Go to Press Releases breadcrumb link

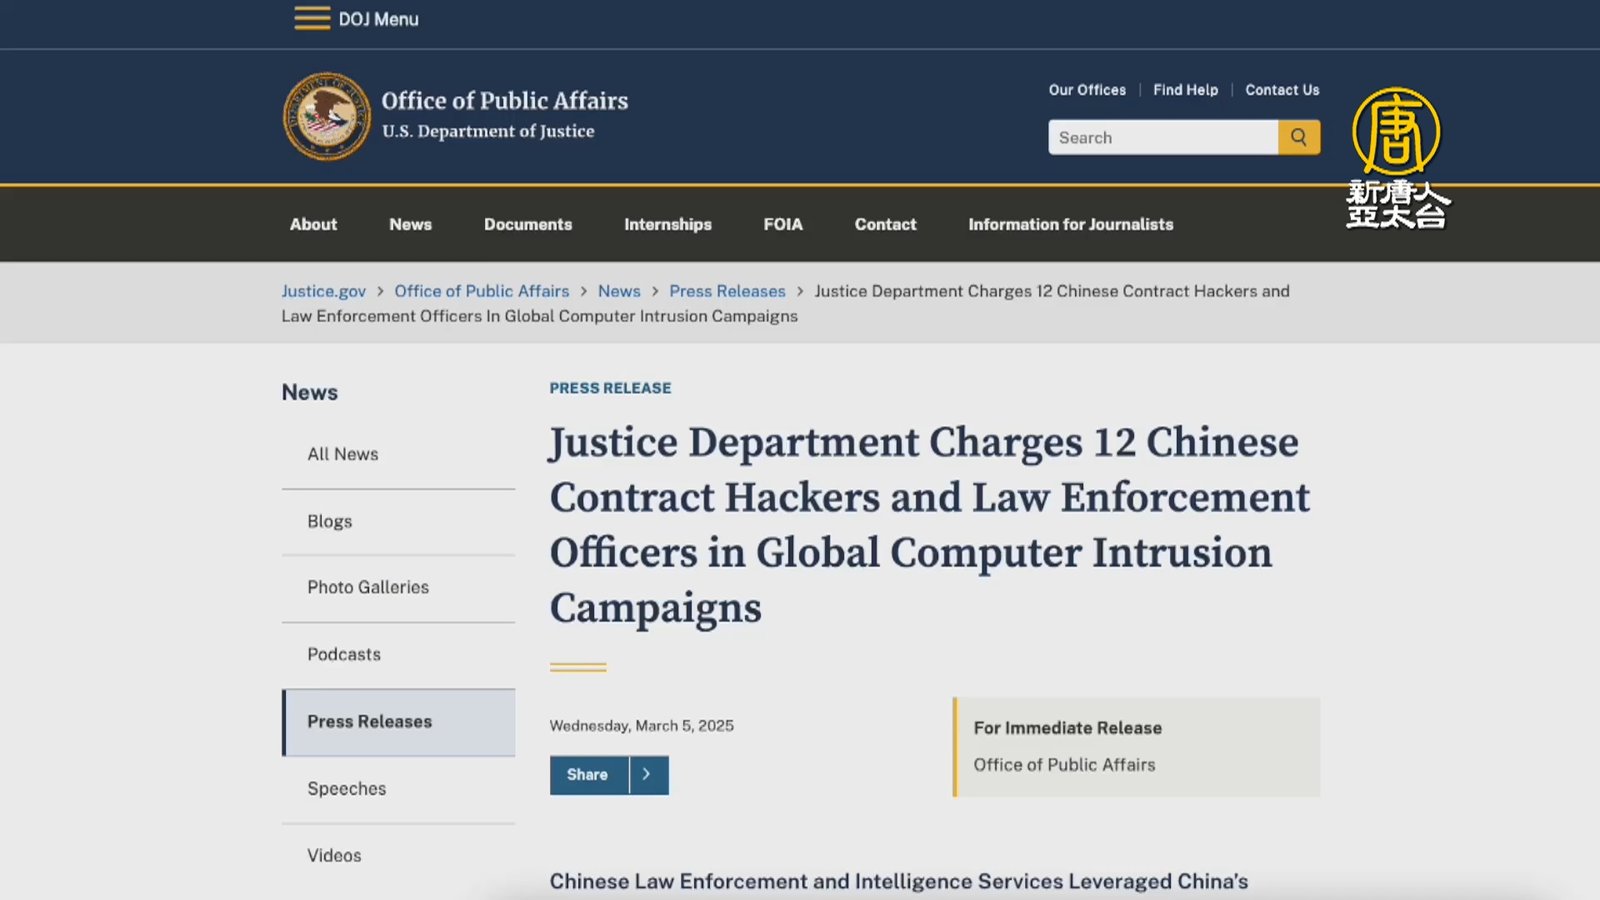[x=727, y=291]
